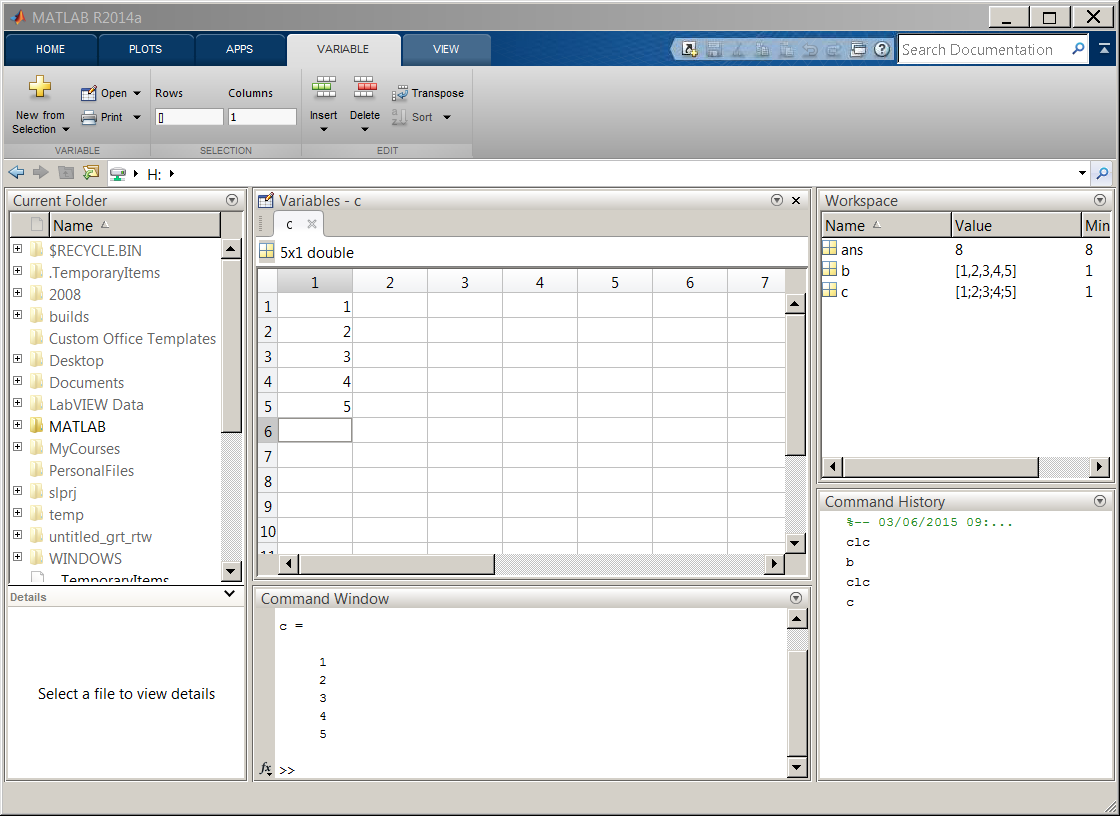Click the forward navigation arrow icon
1120x816 pixels.
pos(41,172)
